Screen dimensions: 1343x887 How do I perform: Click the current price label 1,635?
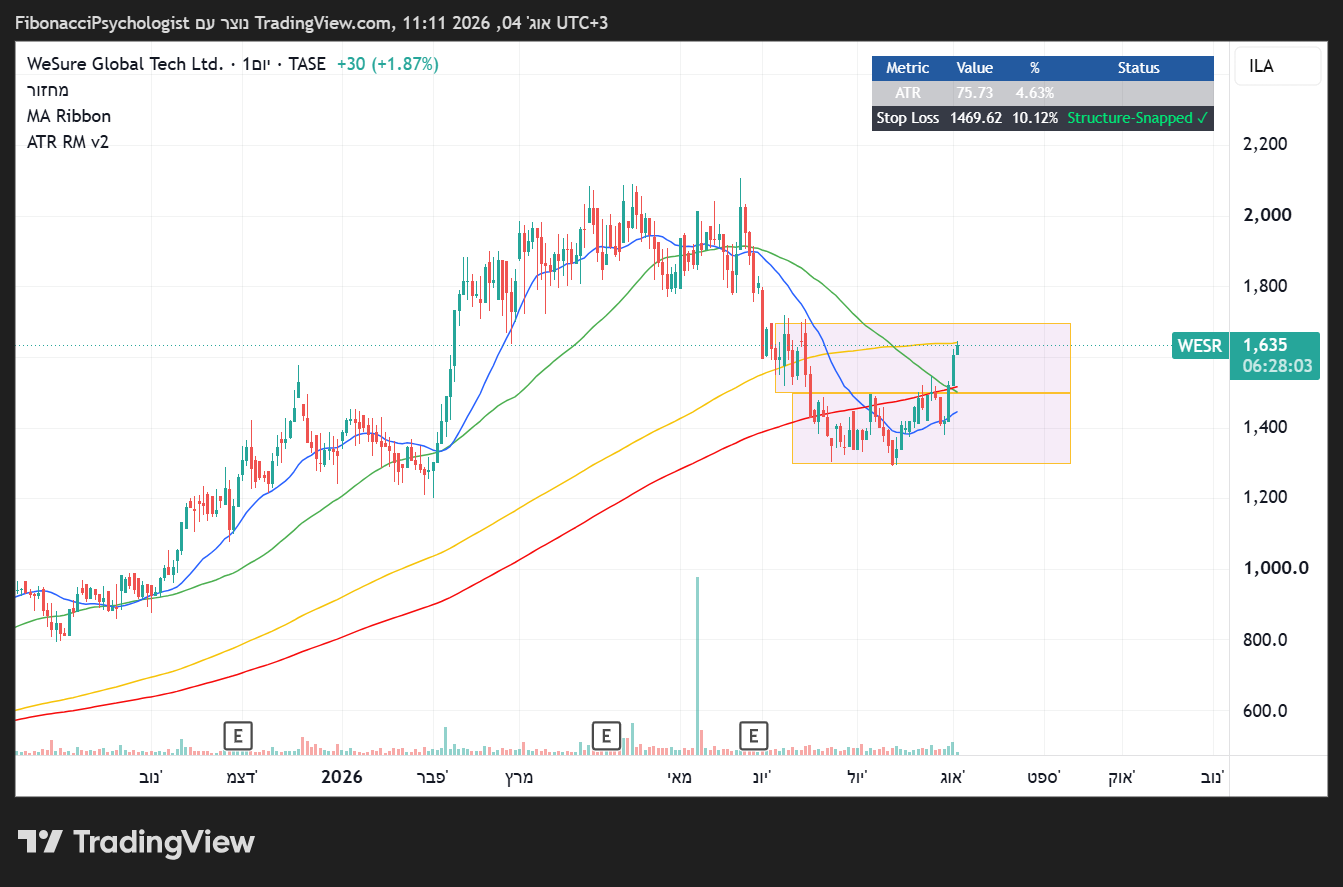coord(1265,345)
